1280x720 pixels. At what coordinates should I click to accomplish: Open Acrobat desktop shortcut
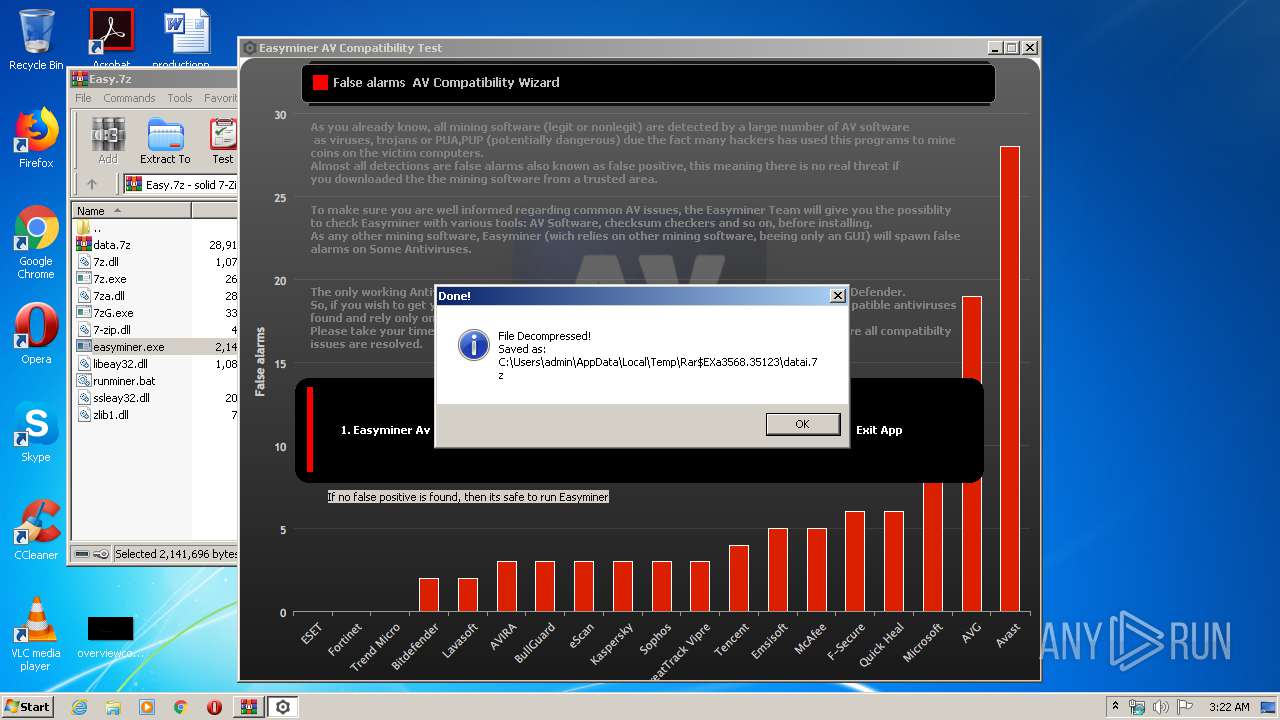pos(111,40)
